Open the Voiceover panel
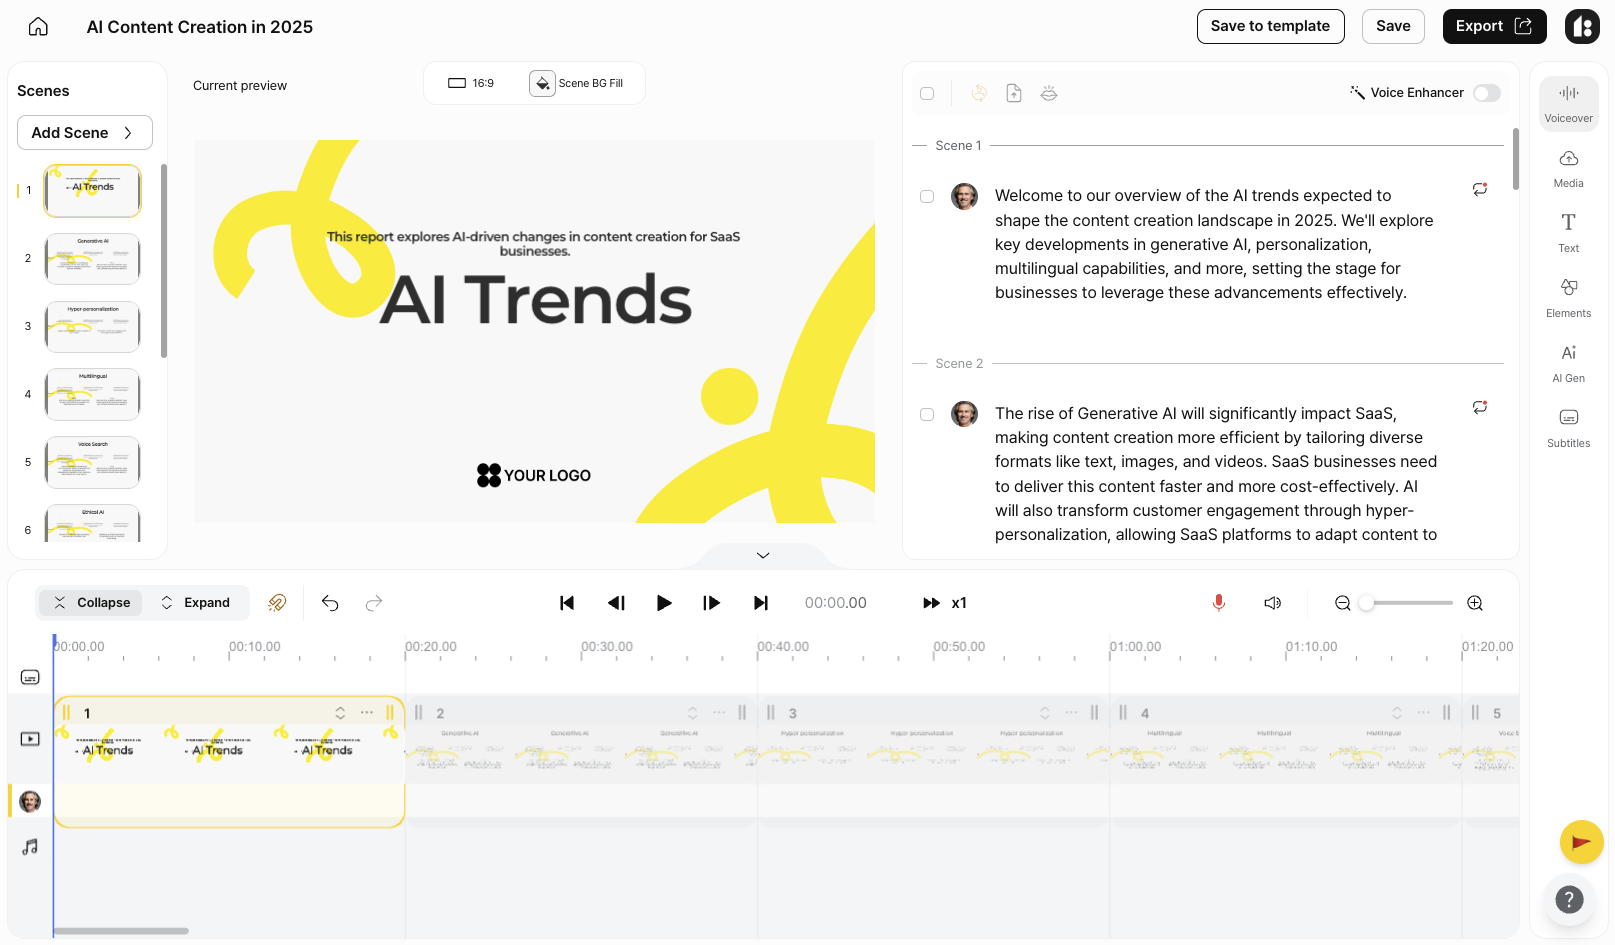1615x945 pixels. coord(1568,103)
